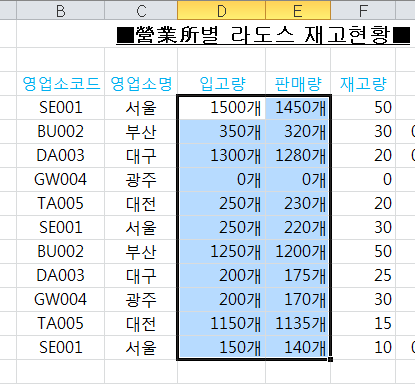The height and width of the screenshot is (384, 415).
Task: Click 부산 in the 320개 row
Action: pyautogui.click(x=141, y=131)
